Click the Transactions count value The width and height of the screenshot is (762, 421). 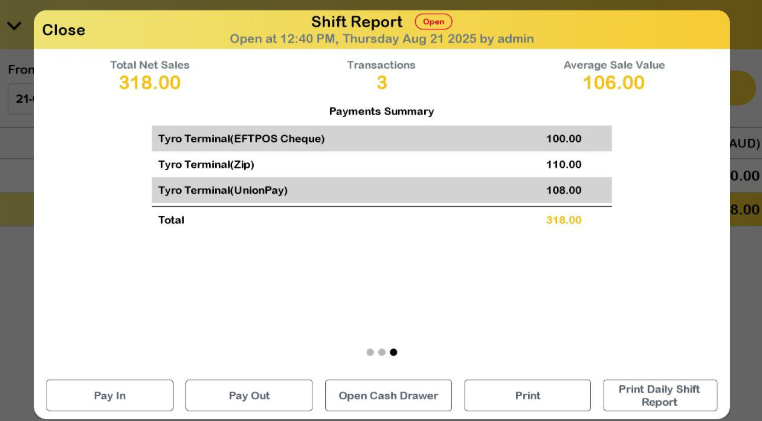(x=381, y=83)
